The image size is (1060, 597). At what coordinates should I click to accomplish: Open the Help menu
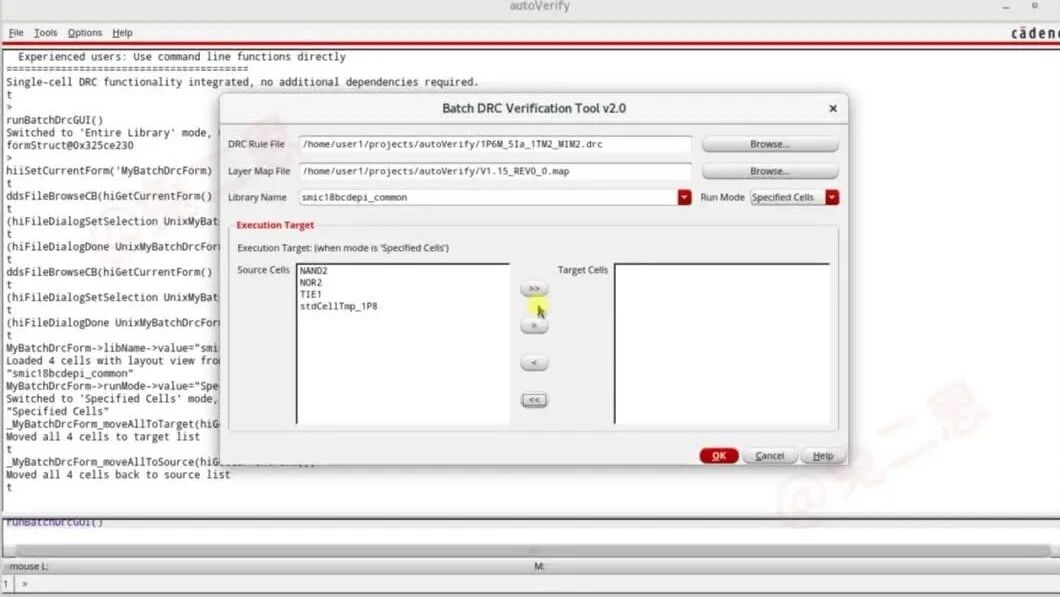point(122,32)
